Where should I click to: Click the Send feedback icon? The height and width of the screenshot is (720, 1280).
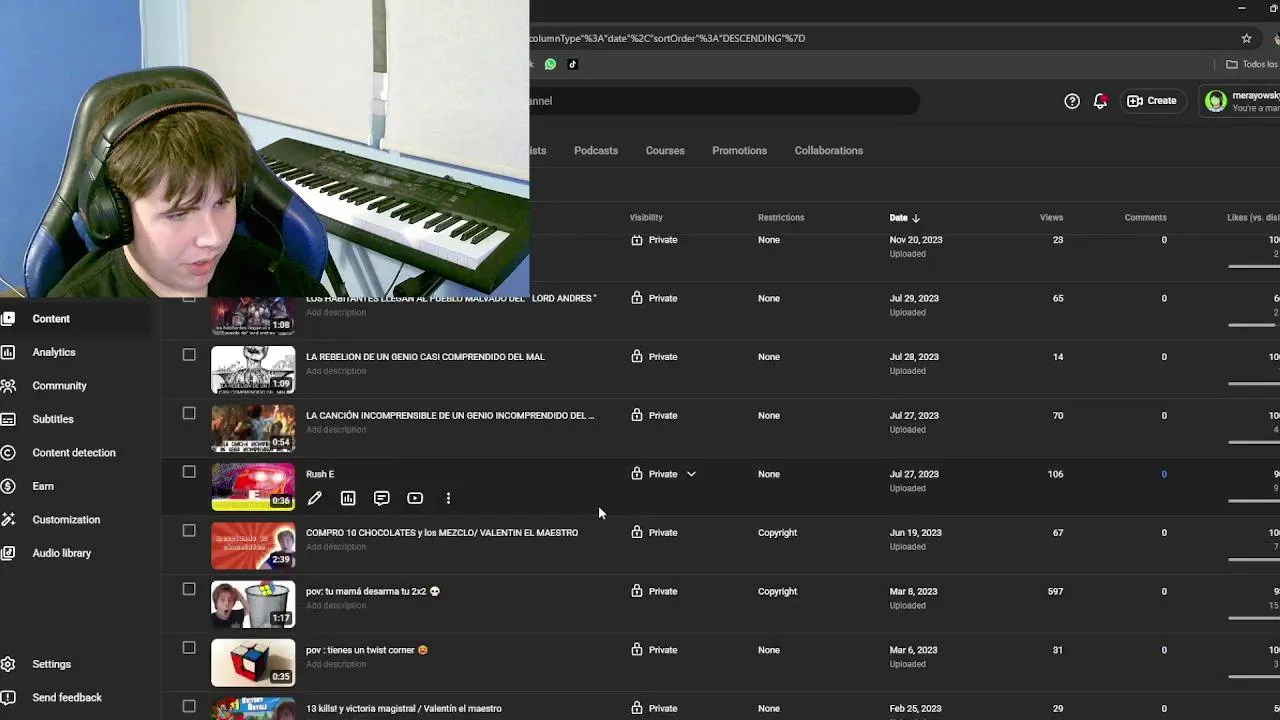click(x=8, y=698)
